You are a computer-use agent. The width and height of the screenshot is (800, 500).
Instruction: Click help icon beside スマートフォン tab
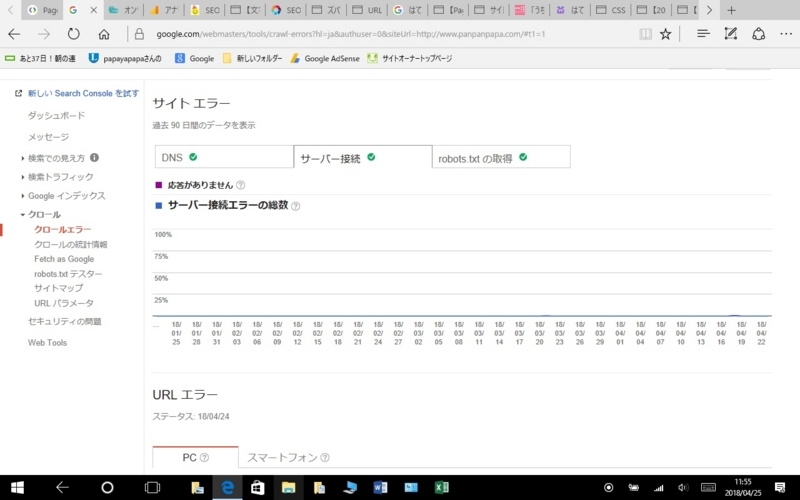click(325, 458)
